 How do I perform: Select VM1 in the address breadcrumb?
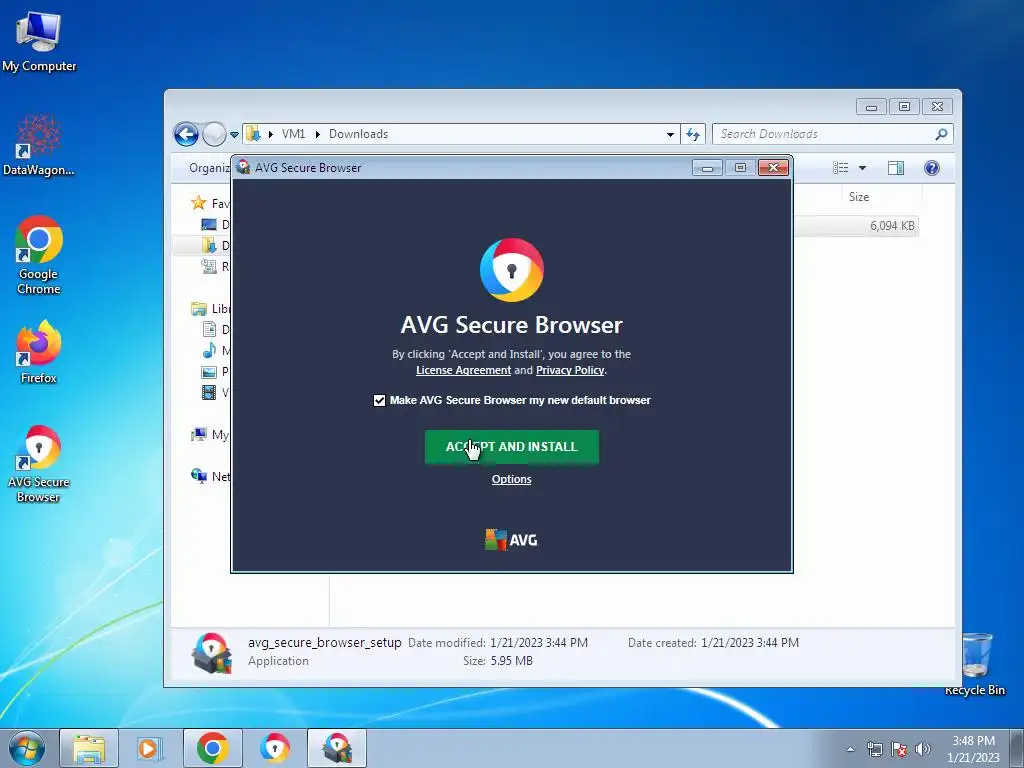[x=293, y=134]
